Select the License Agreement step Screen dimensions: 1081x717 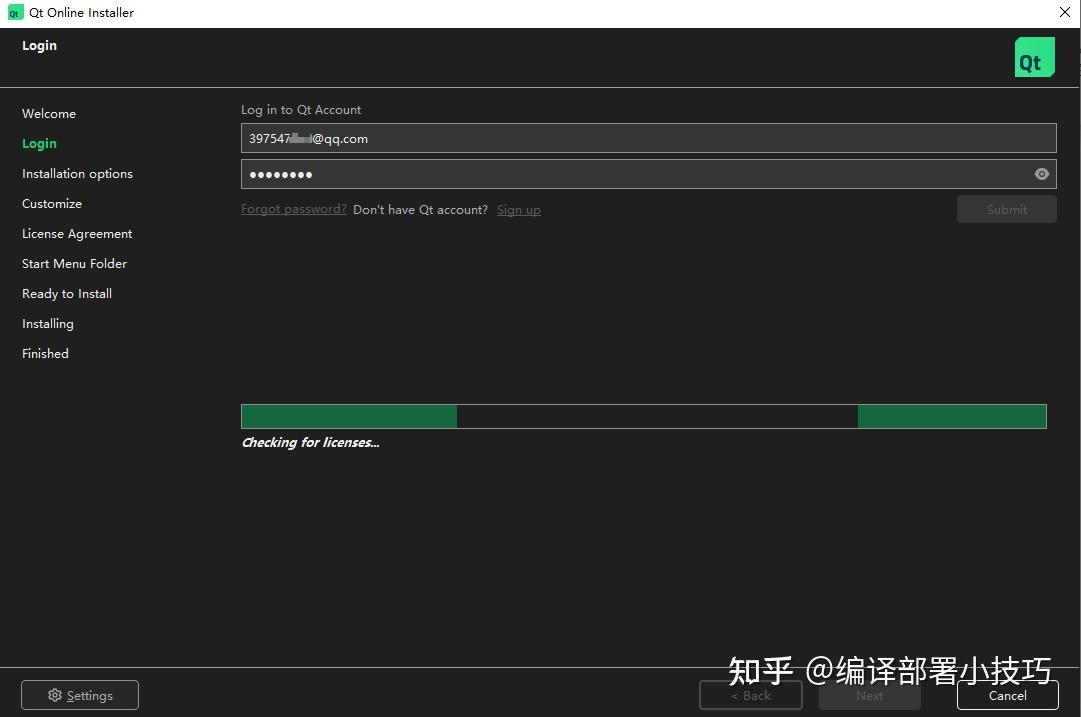pos(77,233)
